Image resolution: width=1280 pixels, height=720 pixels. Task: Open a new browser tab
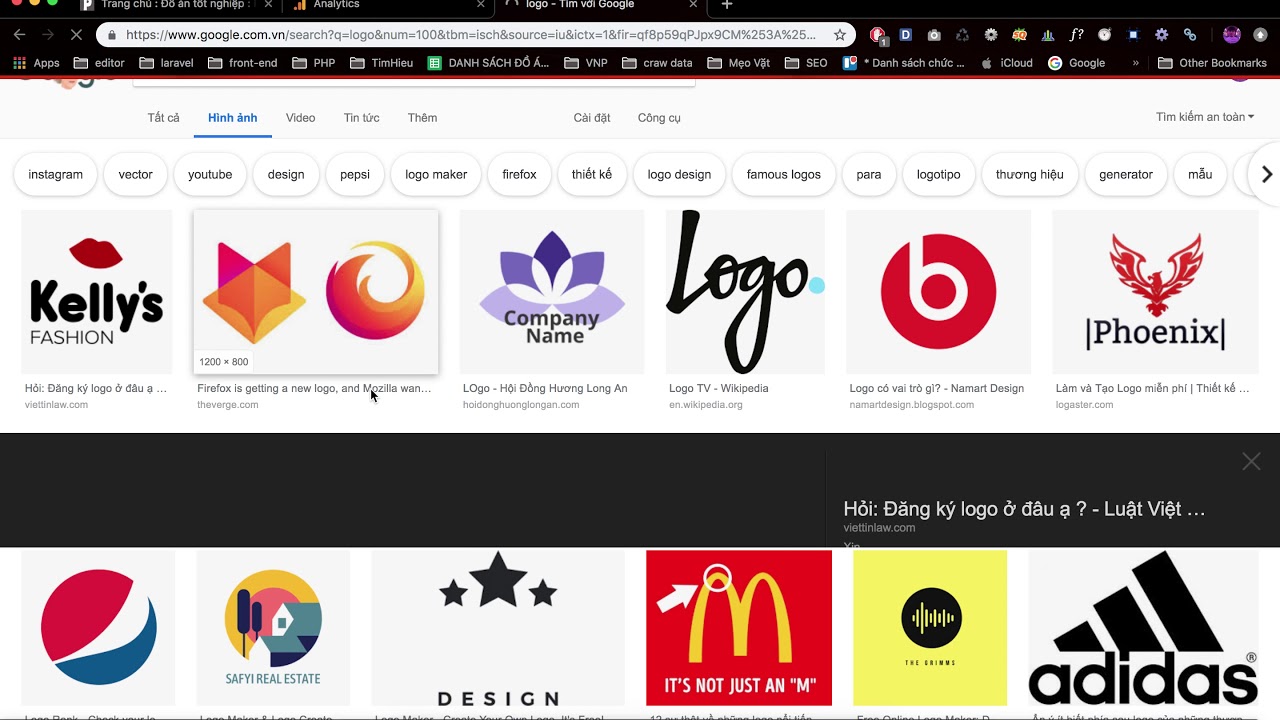727,5
